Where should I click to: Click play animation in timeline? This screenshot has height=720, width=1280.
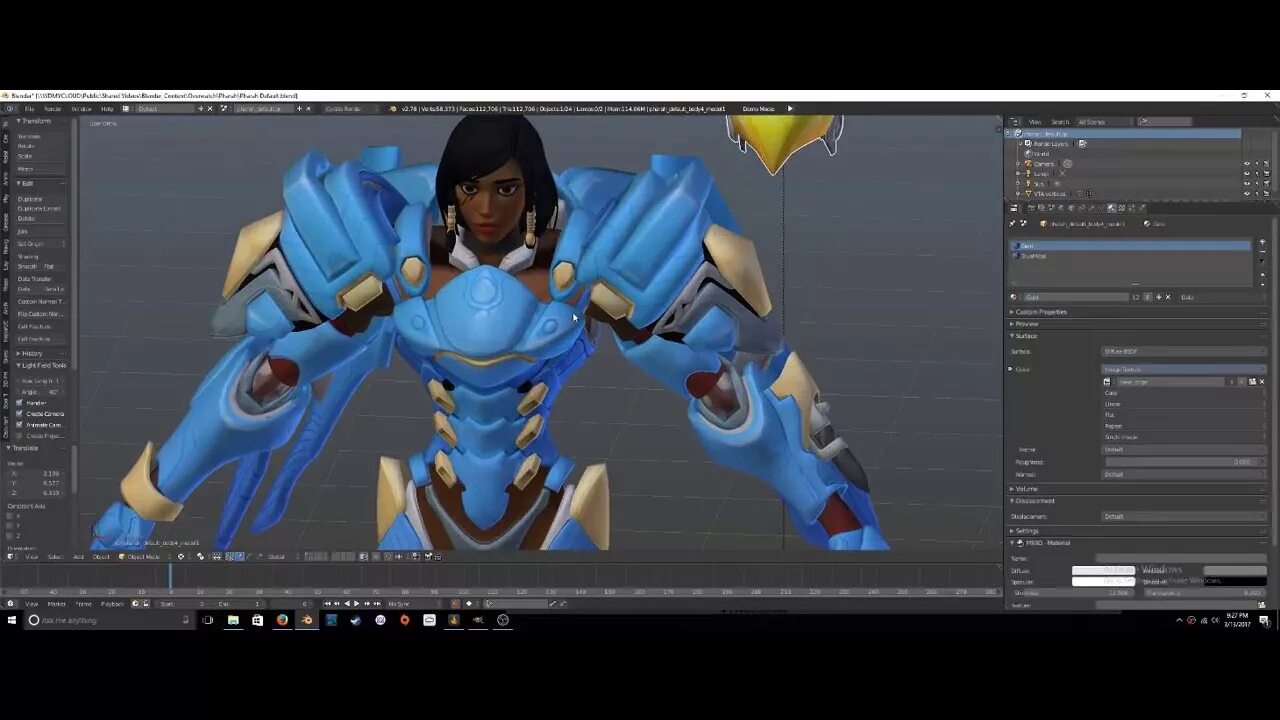click(357, 604)
